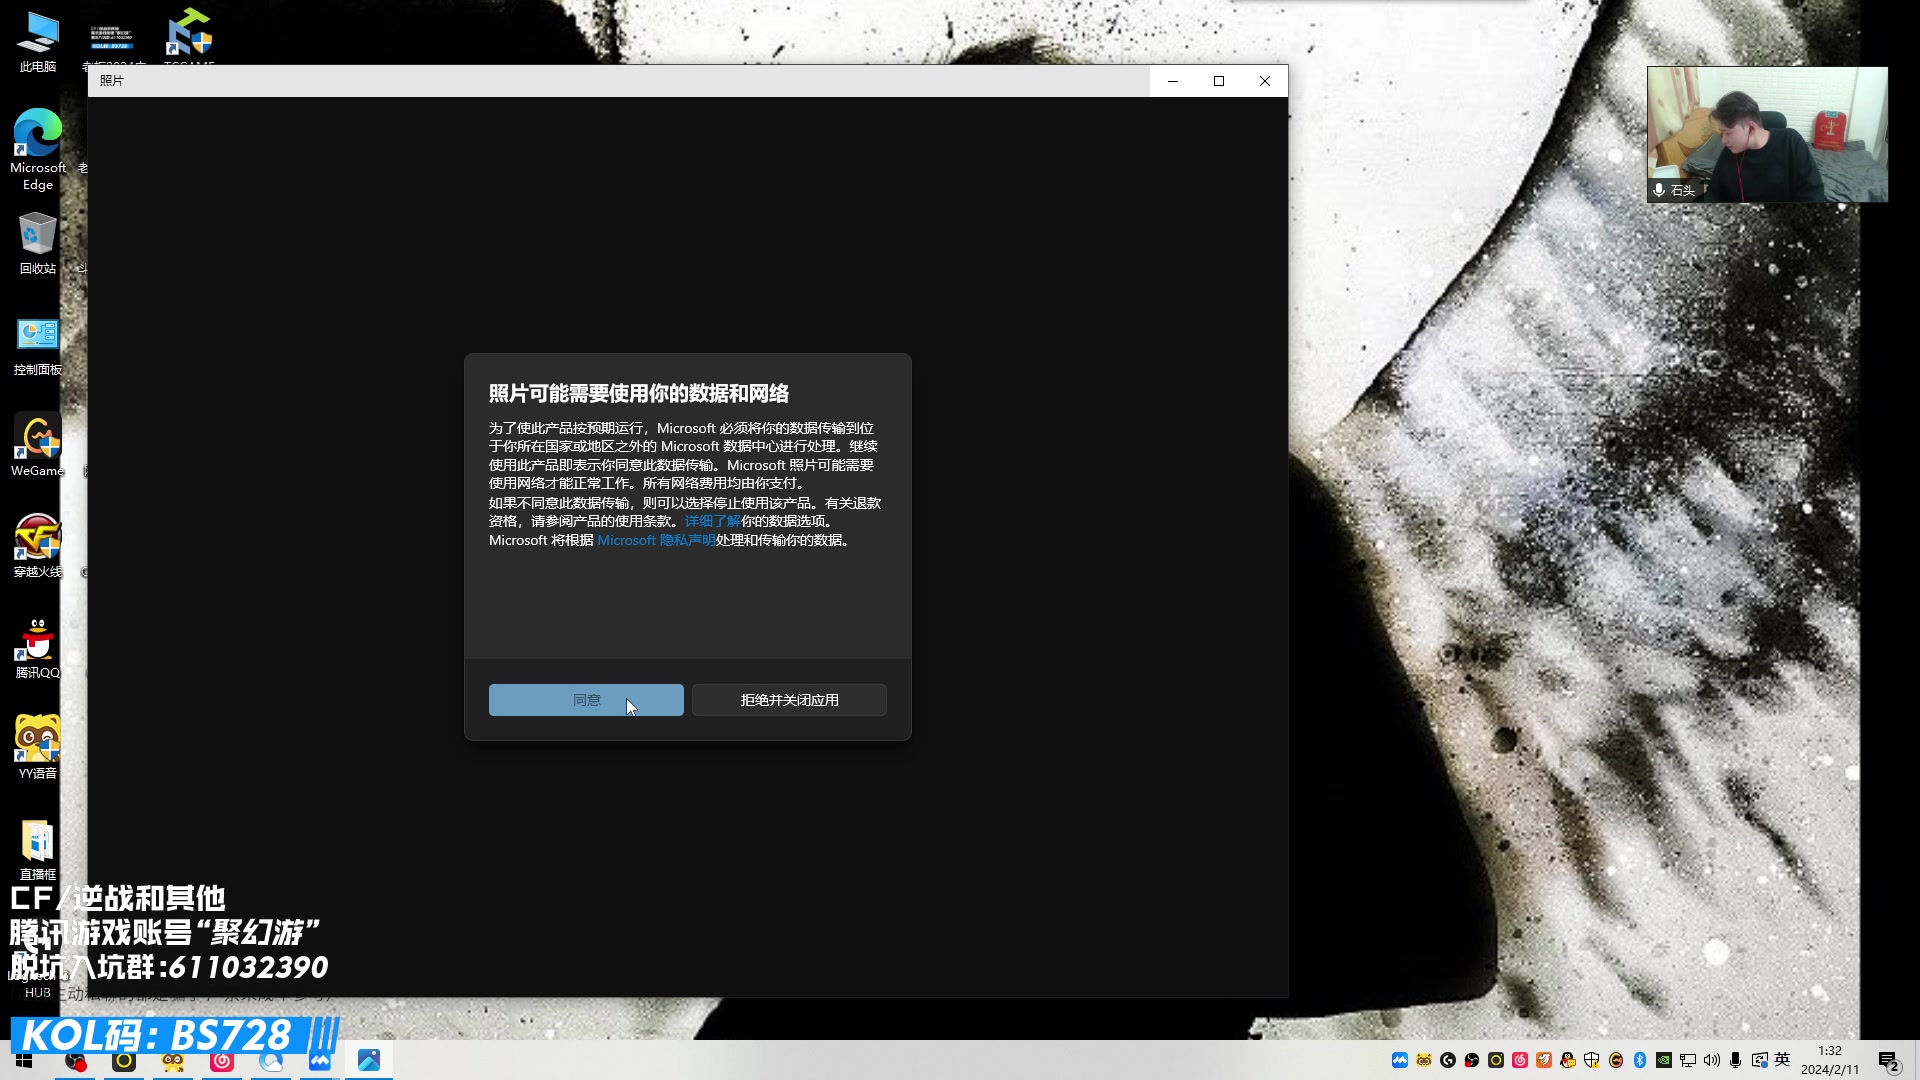Select the Microsoft Edge desktop icon
Image resolution: width=1920 pixels, height=1080 pixels.
[x=38, y=149]
